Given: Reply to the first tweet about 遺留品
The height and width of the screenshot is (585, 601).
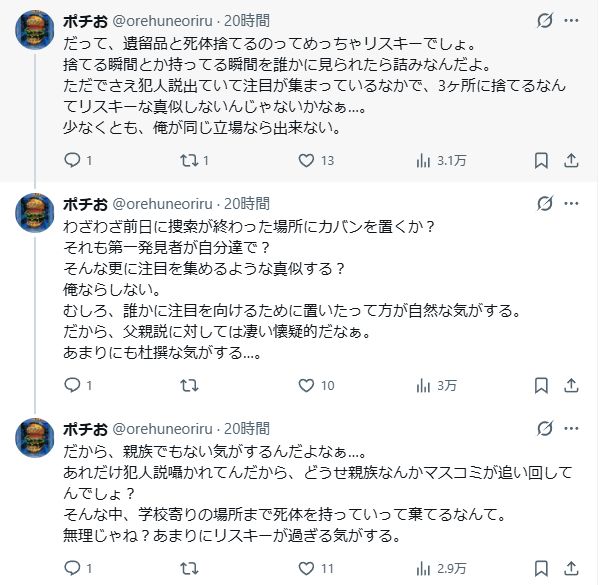Looking at the screenshot, I should point(72,160).
